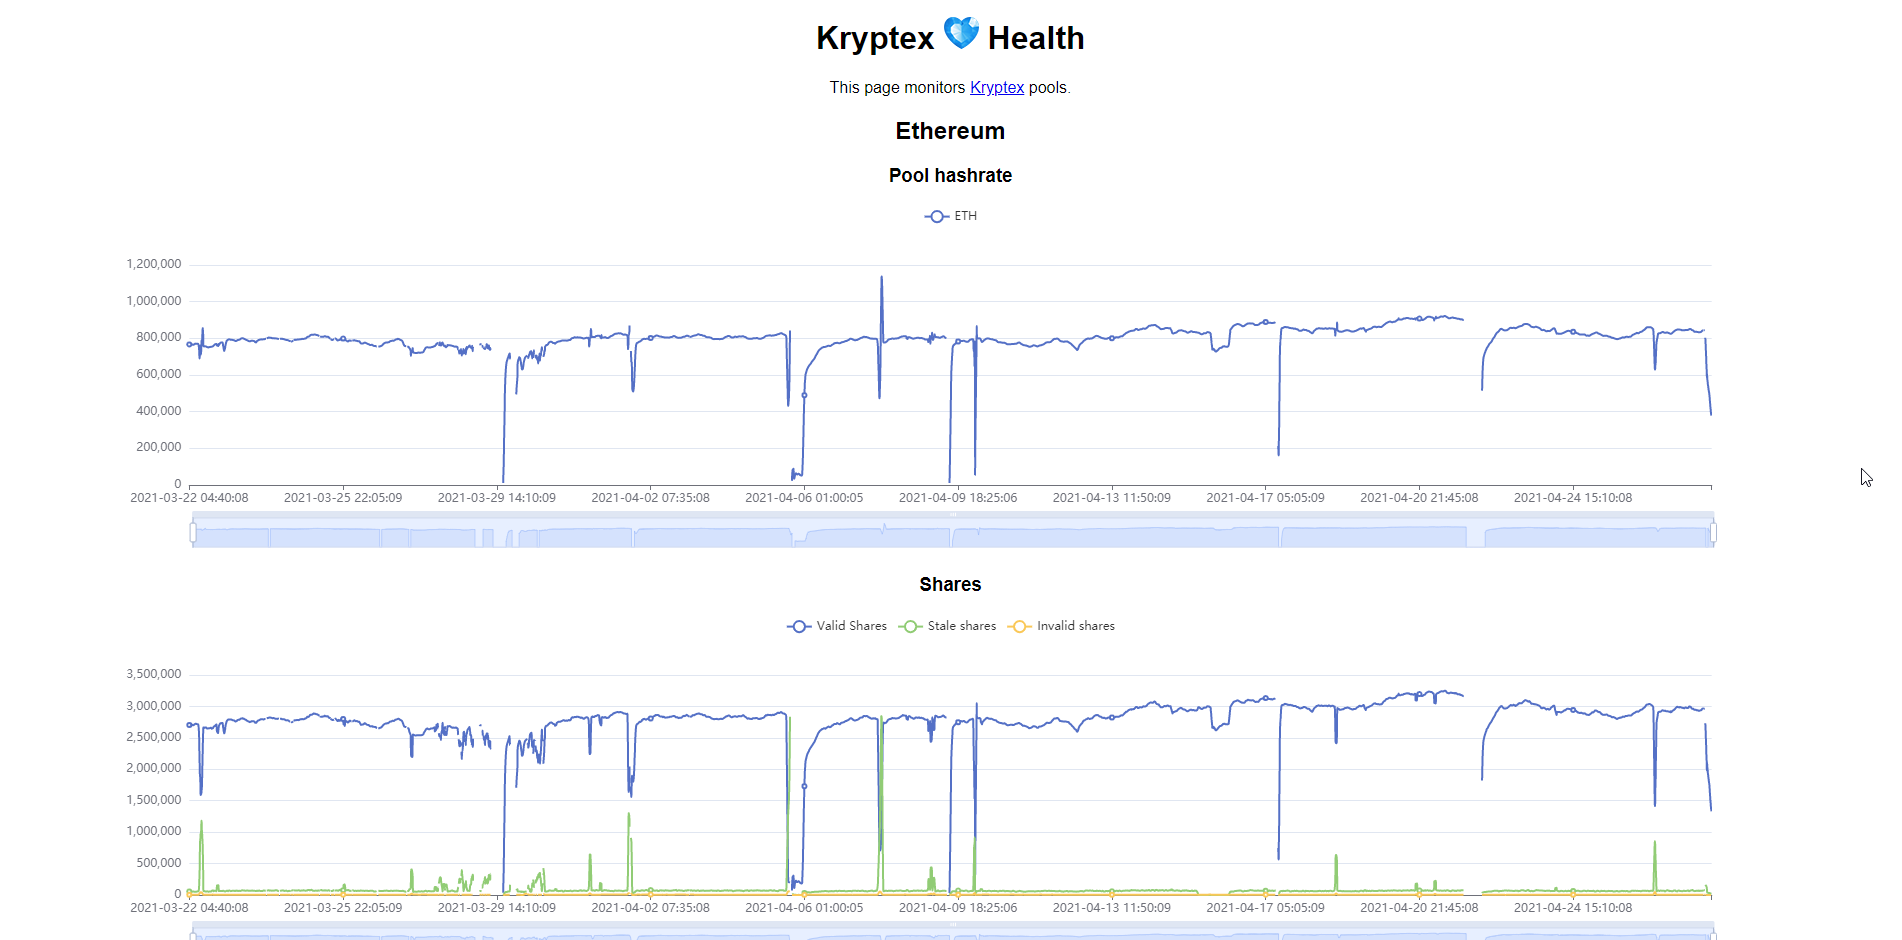The width and height of the screenshot is (1902, 940).
Task: Click 2021-03-29 14:10:09 on Pool hashrate axis
Action: point(497,498)
